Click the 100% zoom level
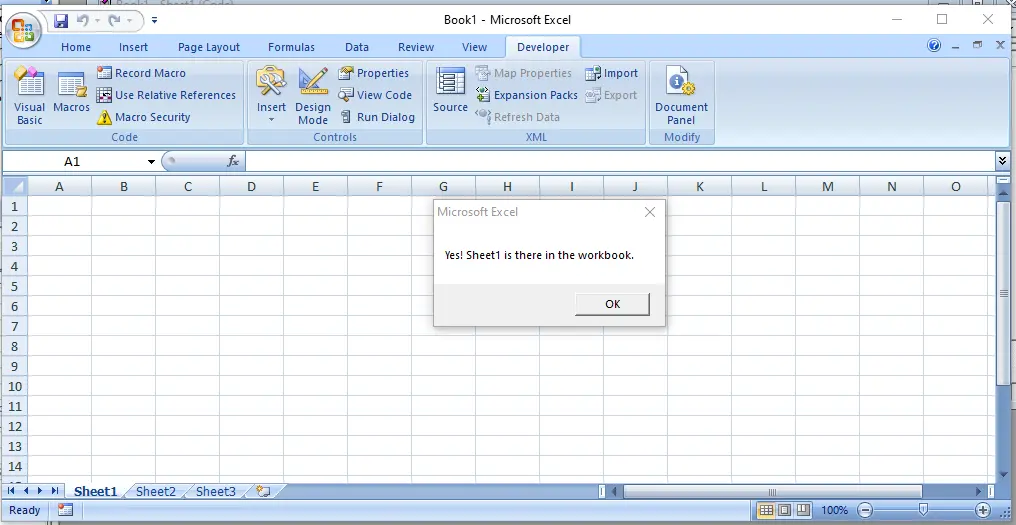Viewport: 1016px width, 525px height. [835, 510]
